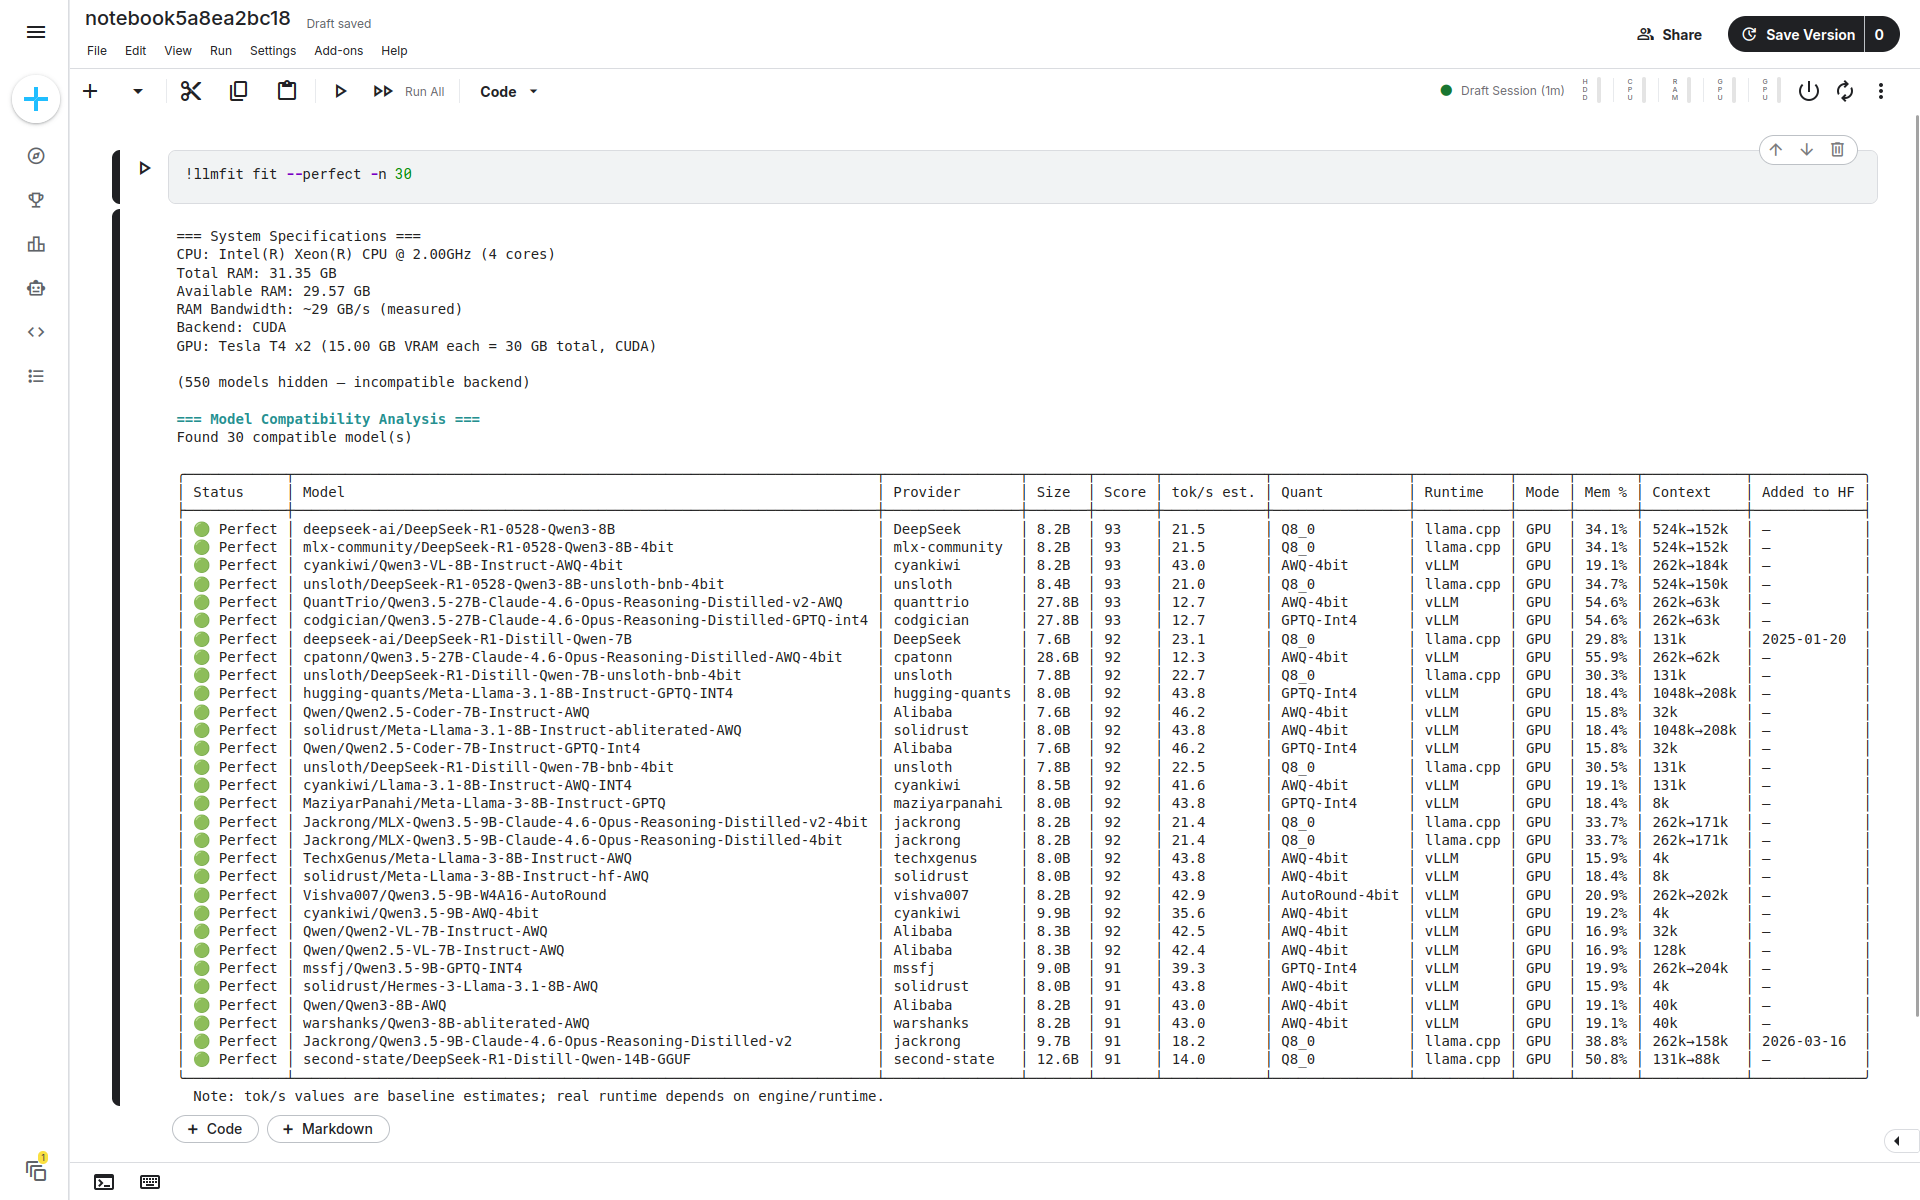The image size is (1920, 1200).
Task: Open the Discussions list icon in sidebar
Action: pyautogui.click(x=36, y=376)
